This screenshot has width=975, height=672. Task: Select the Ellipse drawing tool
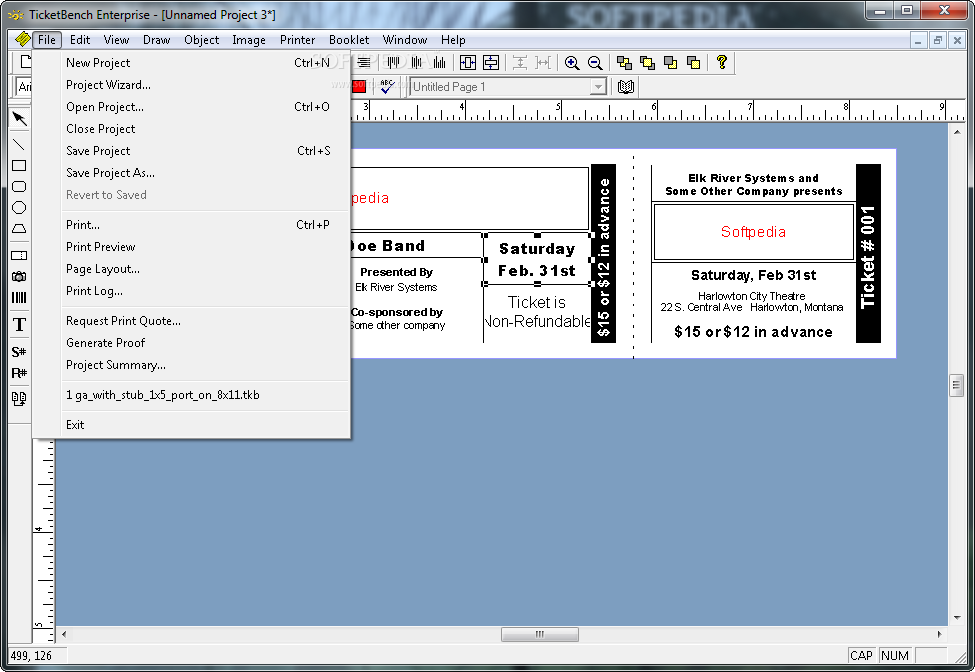[x=19, y=208]
